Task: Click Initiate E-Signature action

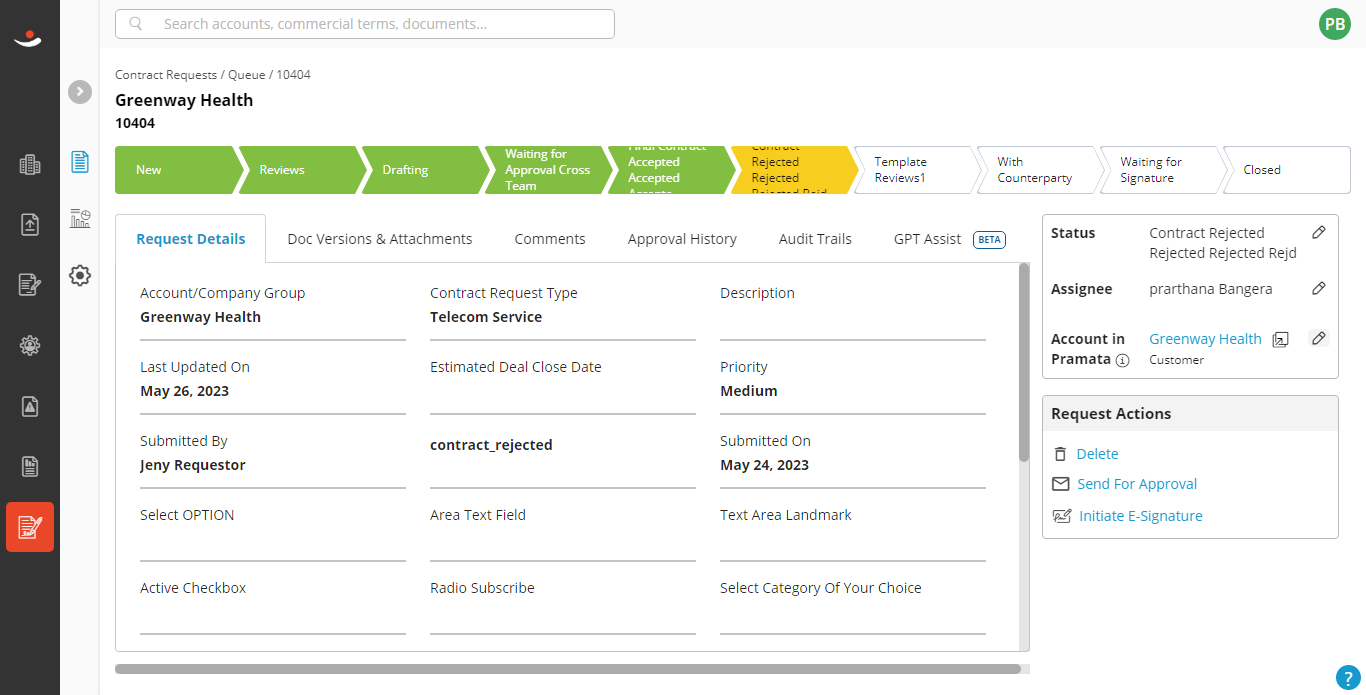Action: [x=1141, y=516]
